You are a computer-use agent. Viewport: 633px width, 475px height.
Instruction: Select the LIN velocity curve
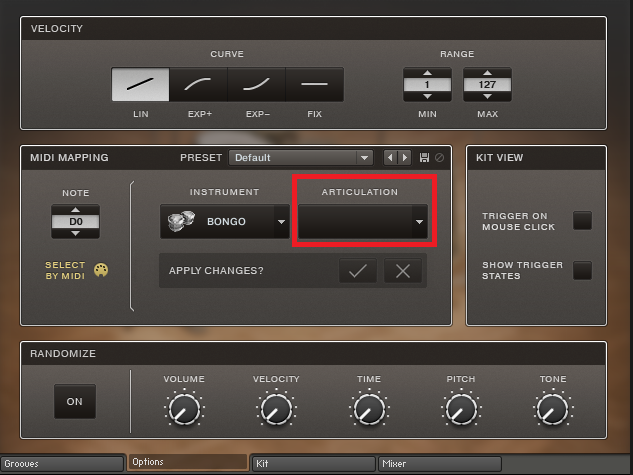140,84
